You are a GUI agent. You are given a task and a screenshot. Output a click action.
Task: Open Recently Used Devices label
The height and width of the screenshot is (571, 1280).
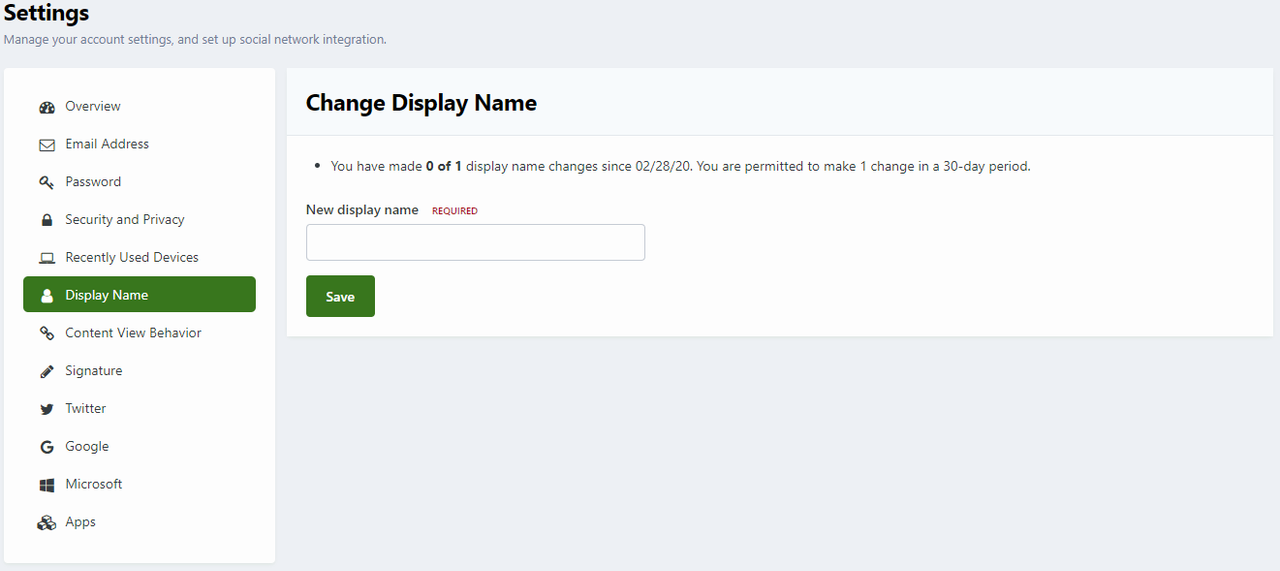point(132,257)
